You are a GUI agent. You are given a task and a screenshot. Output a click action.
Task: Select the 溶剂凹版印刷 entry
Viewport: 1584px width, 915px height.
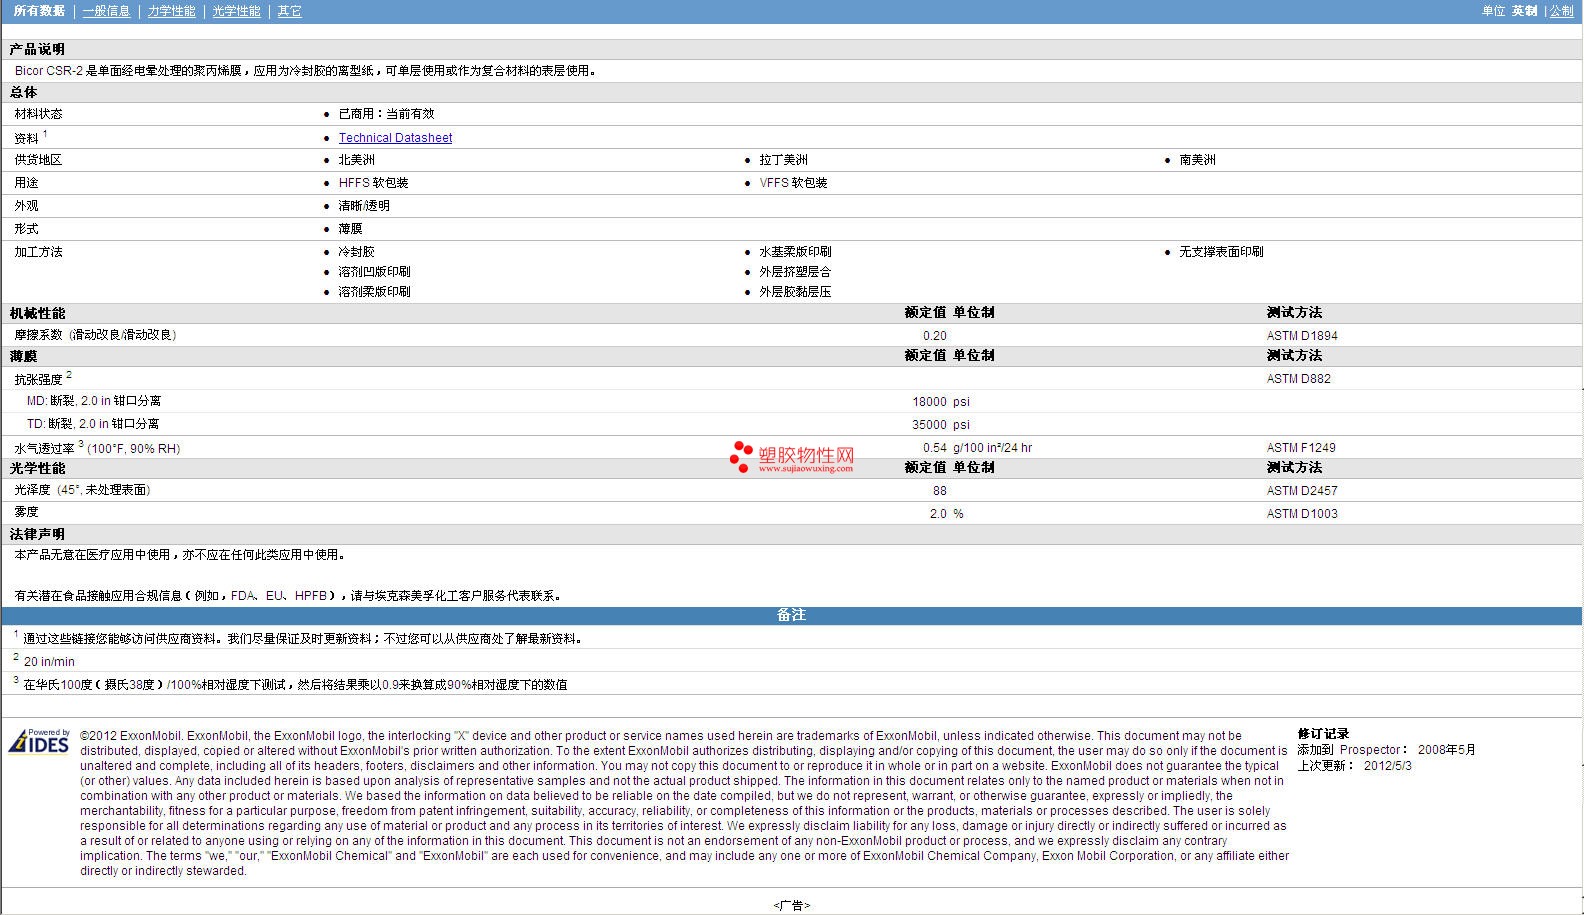[x=374, y=272]
